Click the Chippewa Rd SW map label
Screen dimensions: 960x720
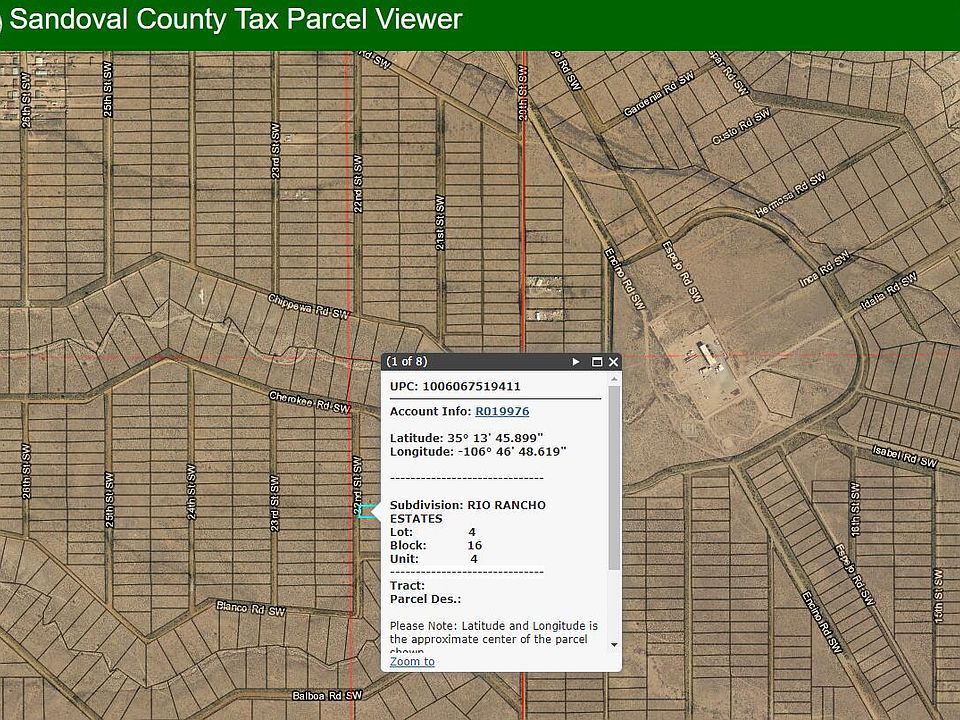[x=311, y=306]
